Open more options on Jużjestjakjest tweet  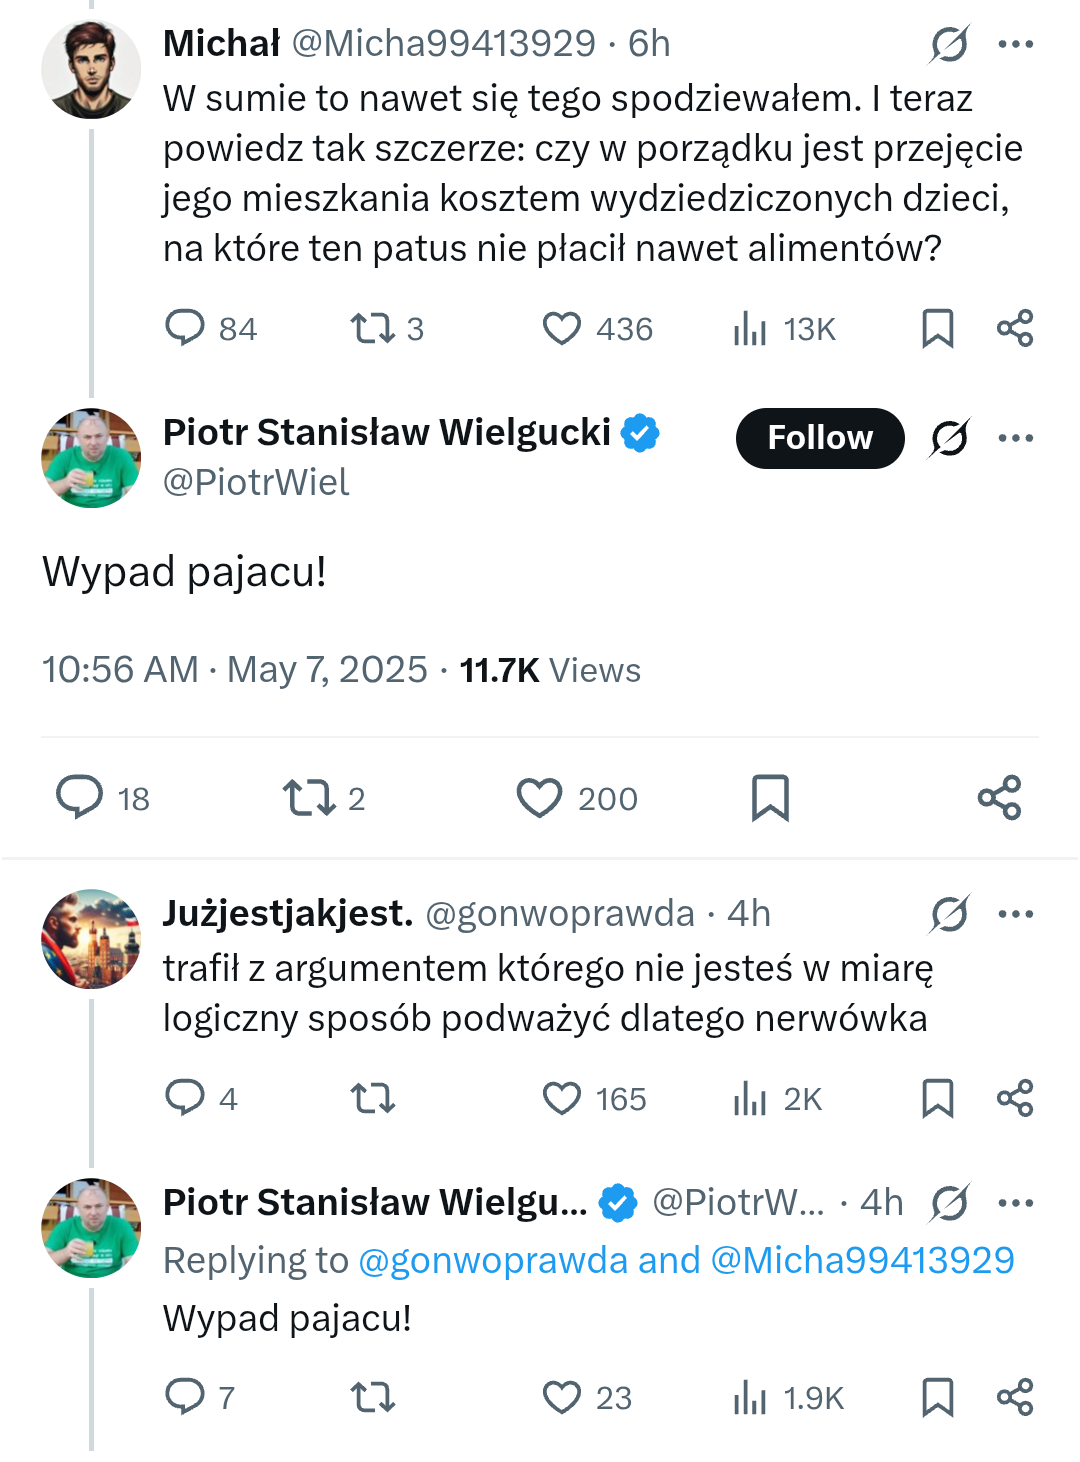1015,914
